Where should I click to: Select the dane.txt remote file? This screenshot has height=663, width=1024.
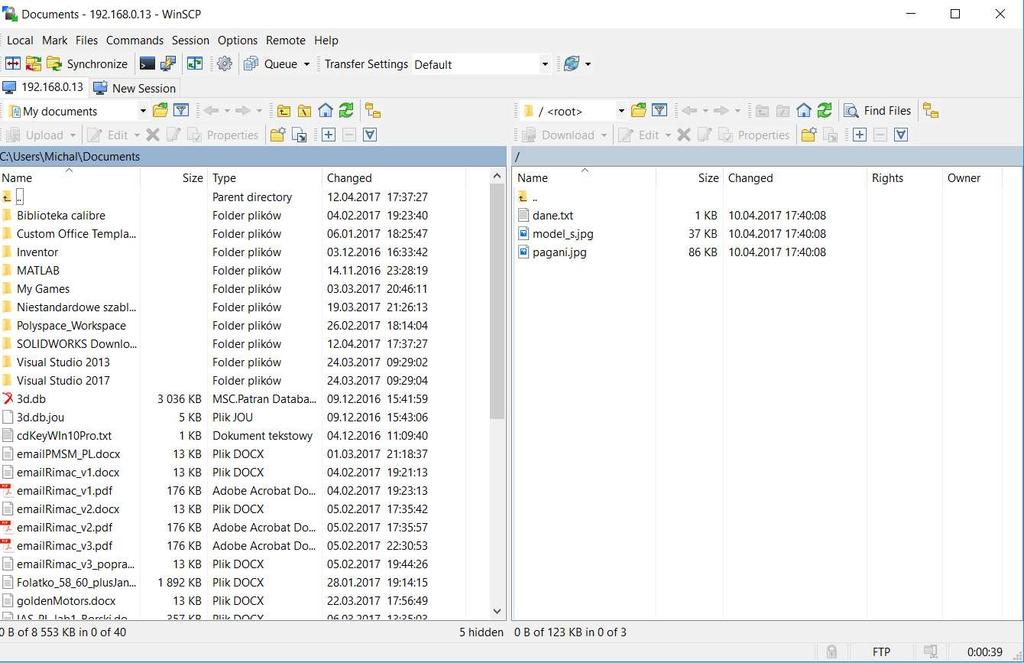(x=552, y=215)
